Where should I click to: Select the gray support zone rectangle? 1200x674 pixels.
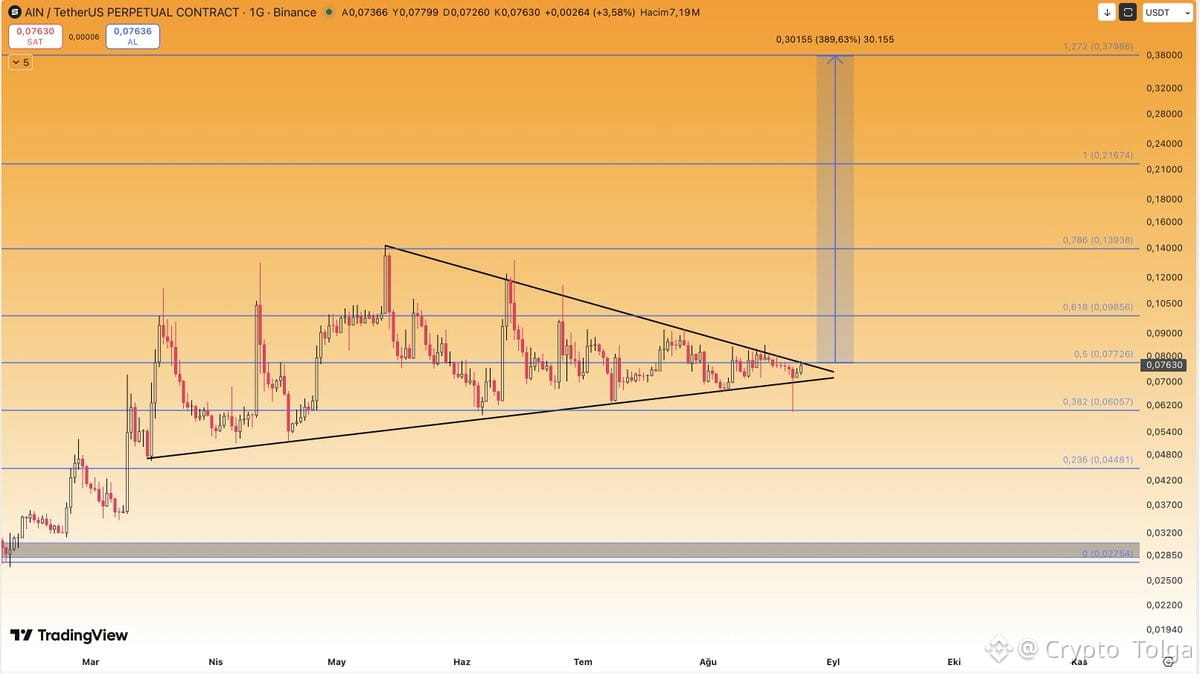pyautogui.click(x=570, y=550)
